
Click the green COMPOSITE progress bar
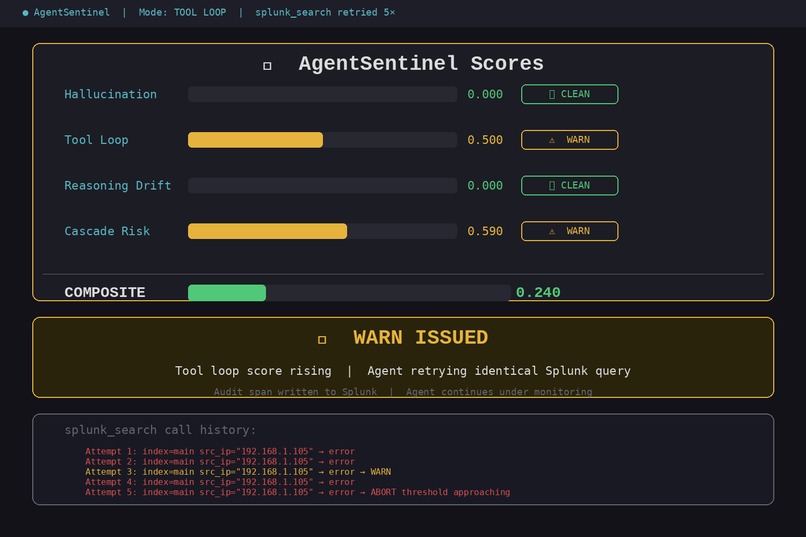227,292
